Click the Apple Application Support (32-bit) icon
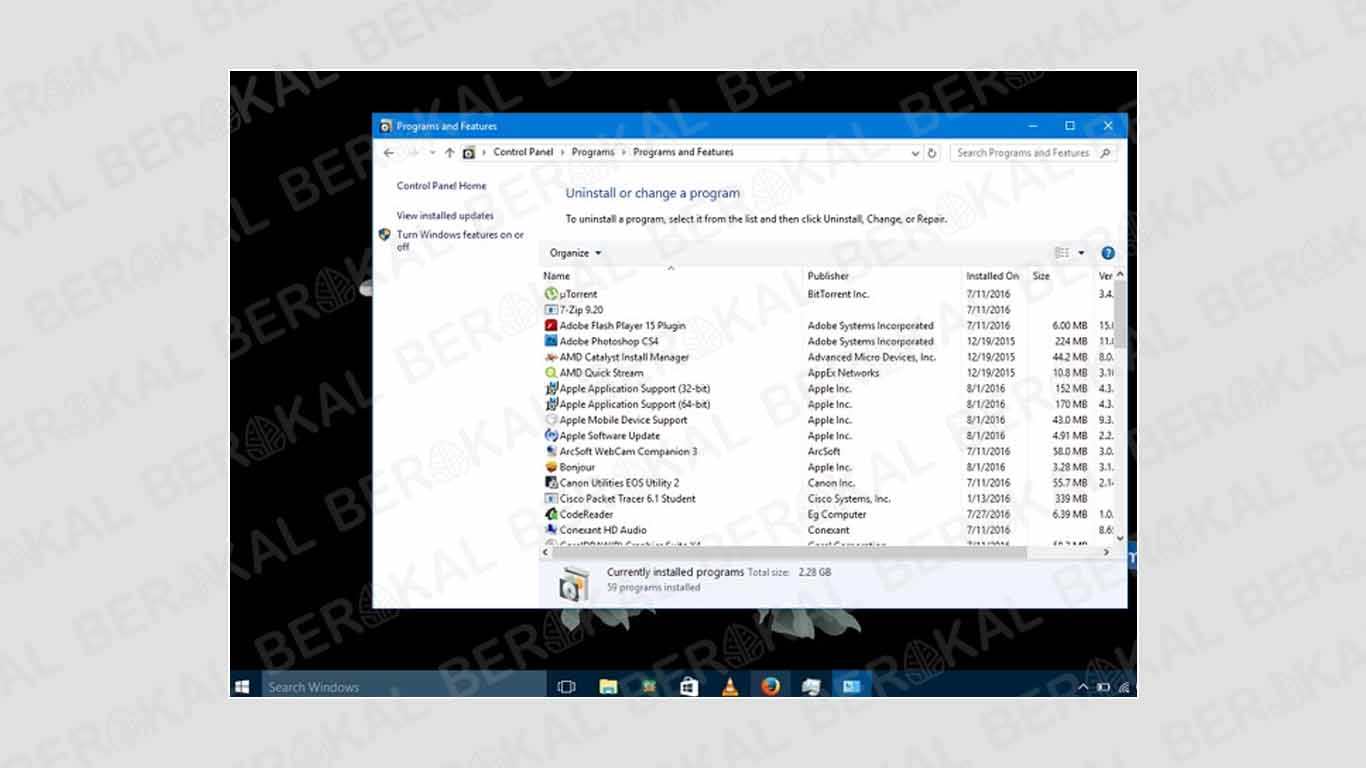The image size is (1366, 768). [x=551, y=389]
